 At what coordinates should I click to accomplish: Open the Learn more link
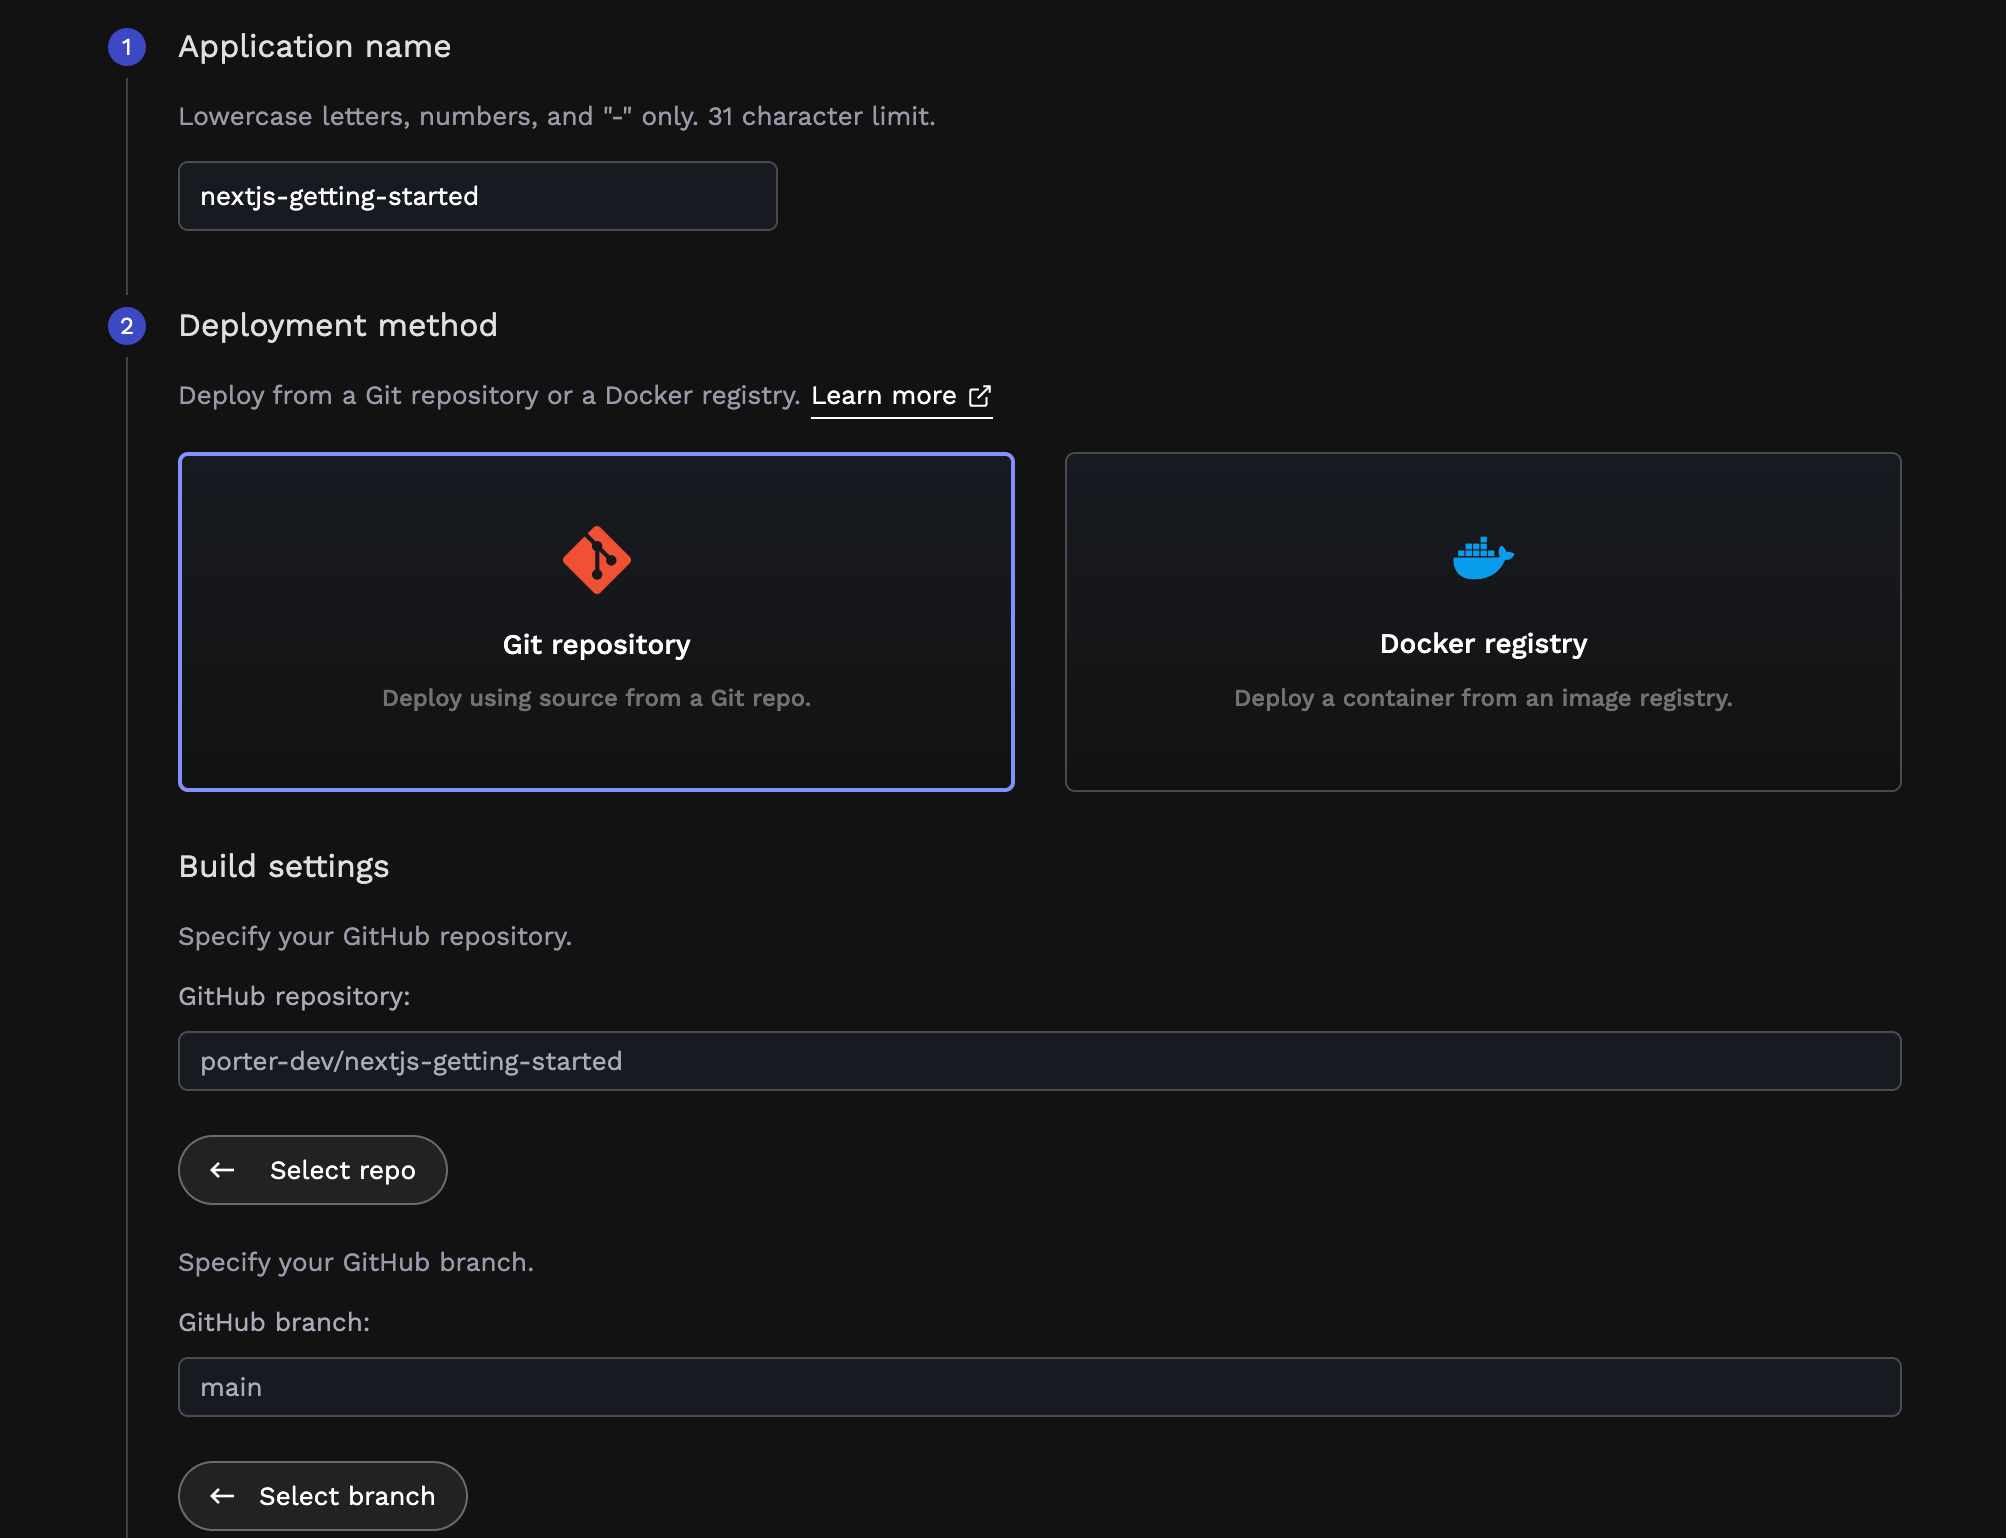[x=884, y=396]
